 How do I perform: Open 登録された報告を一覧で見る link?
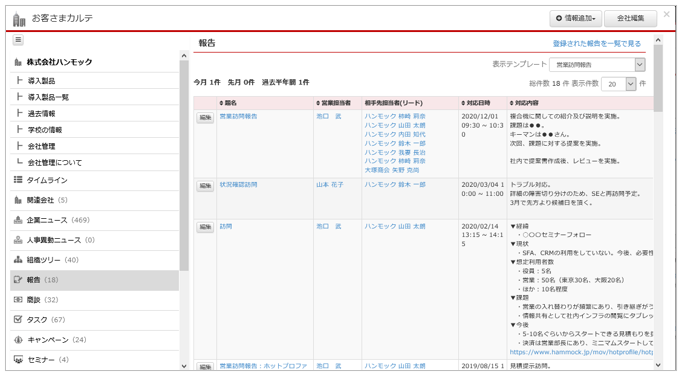[x=597, y=44]
